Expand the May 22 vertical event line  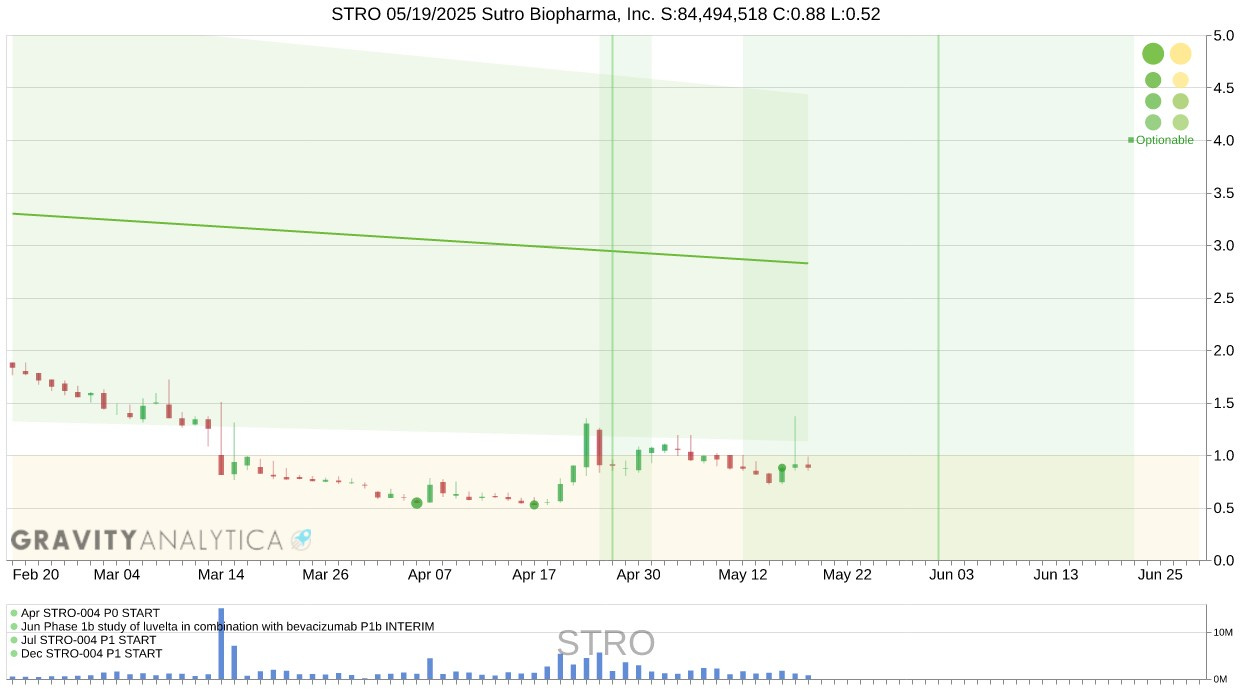[938, 296]
